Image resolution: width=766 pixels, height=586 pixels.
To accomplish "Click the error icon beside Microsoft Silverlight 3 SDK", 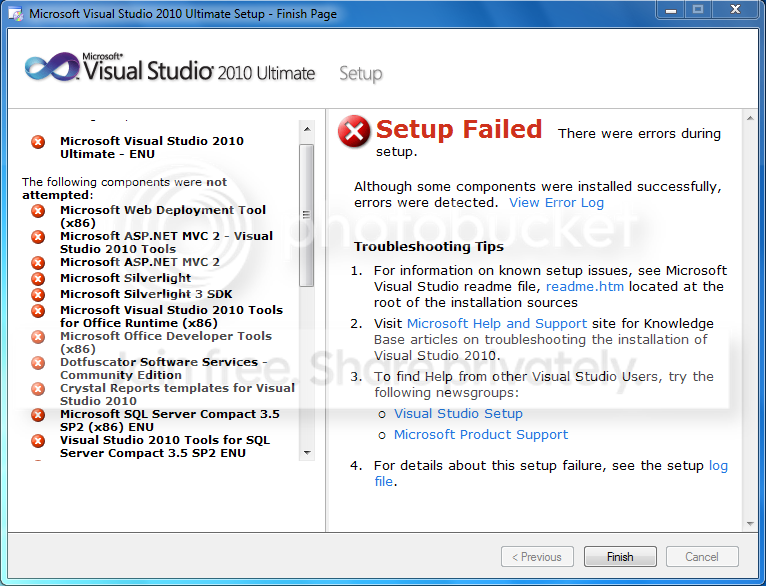I will pyautogui.click(x=38, y=294).
